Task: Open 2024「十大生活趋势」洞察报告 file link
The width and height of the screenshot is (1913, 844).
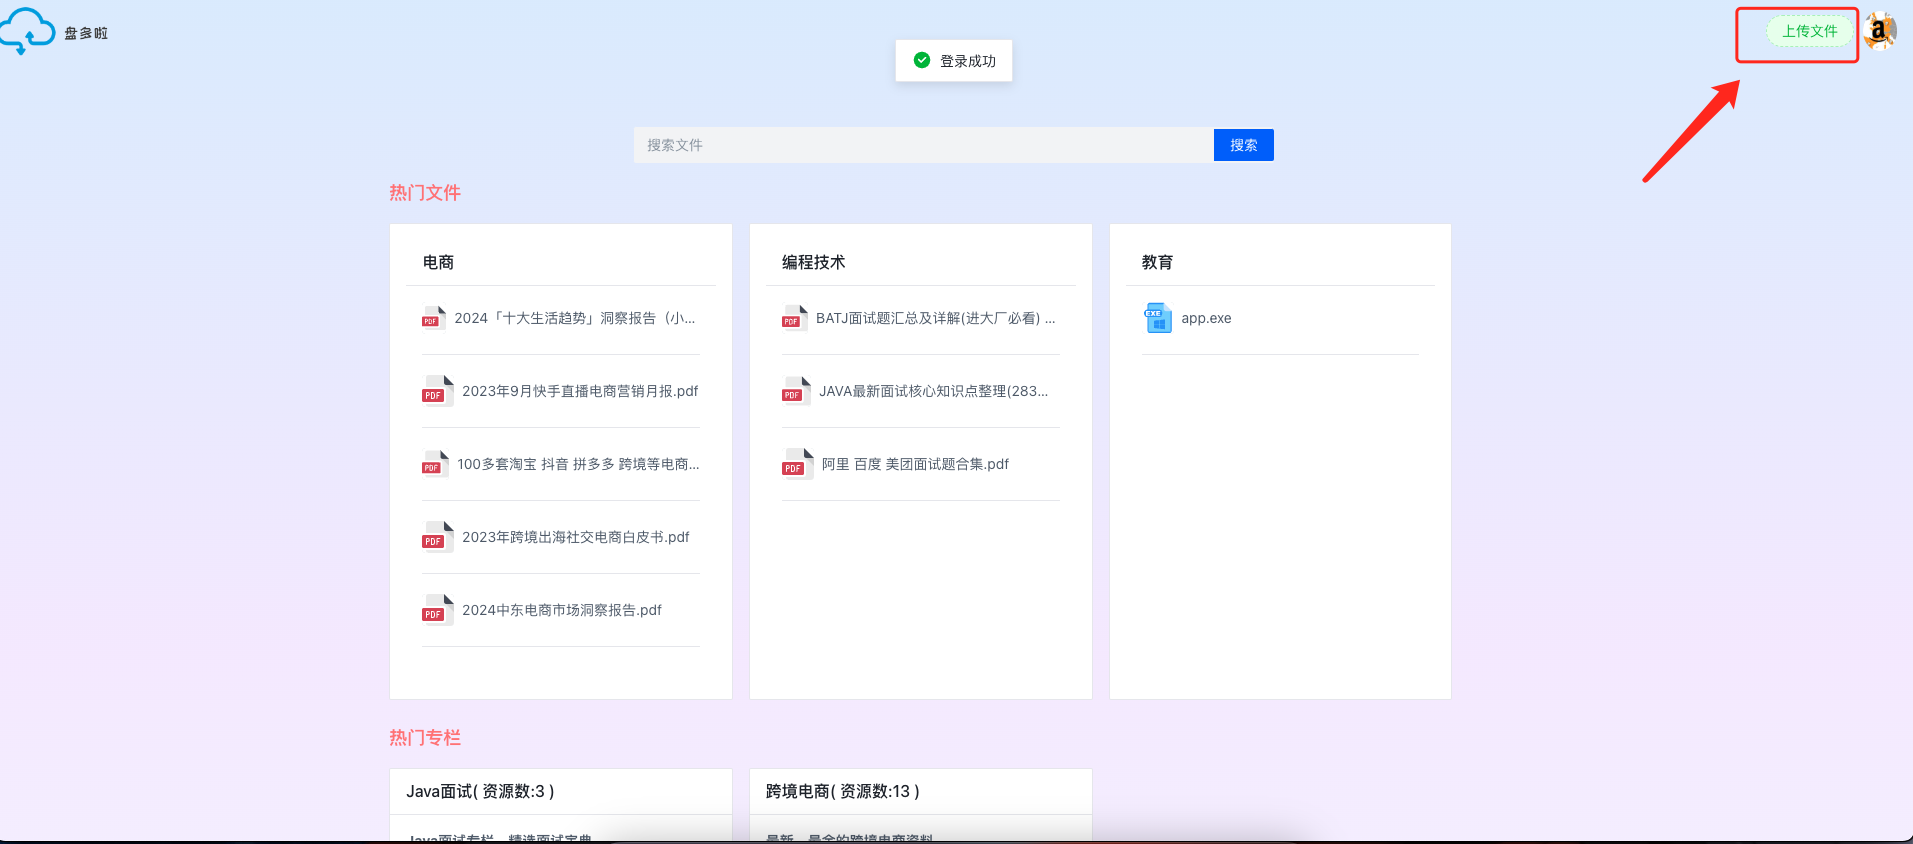Action: point(575,318)
